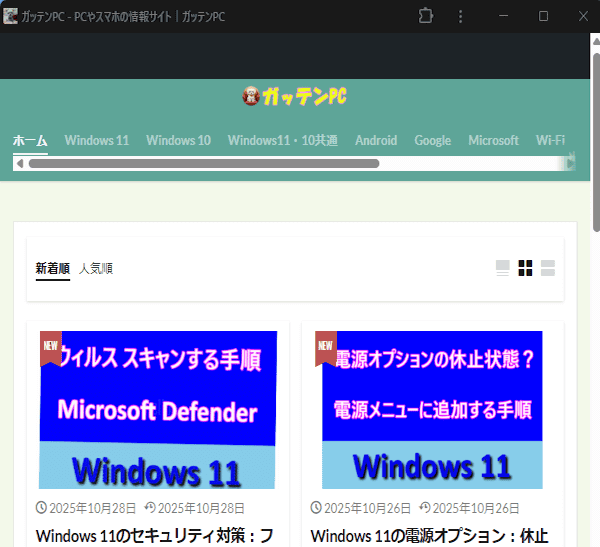This screenshot has width=600, height=547.
Task: Click published date 2025年10月28日
Action: coord(93,508)
